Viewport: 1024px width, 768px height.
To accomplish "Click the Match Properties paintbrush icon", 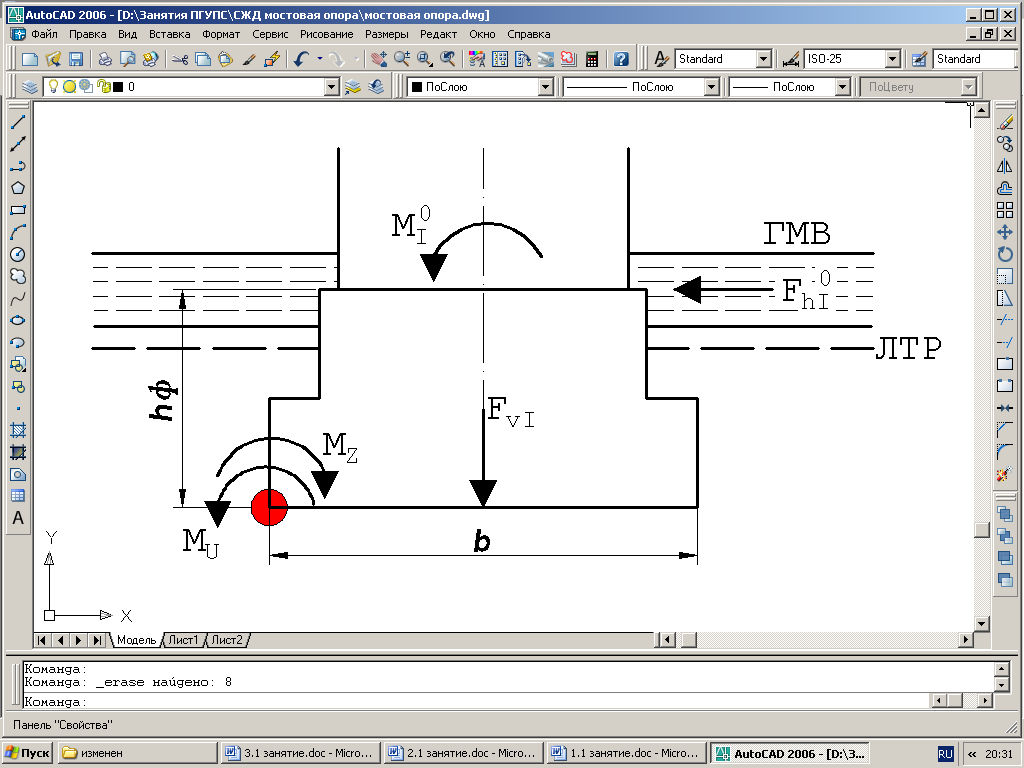I will (249, 59).
